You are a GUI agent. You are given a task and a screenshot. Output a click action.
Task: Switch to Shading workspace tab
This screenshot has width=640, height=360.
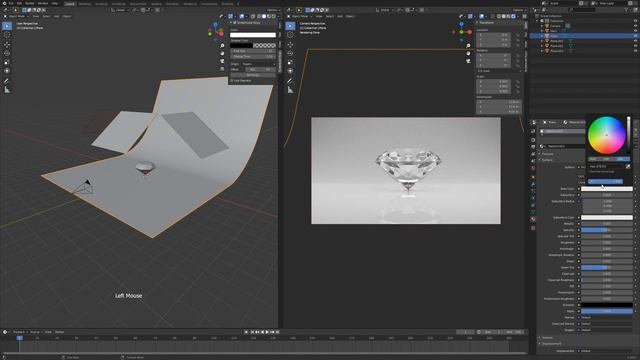tap(156, 4)
